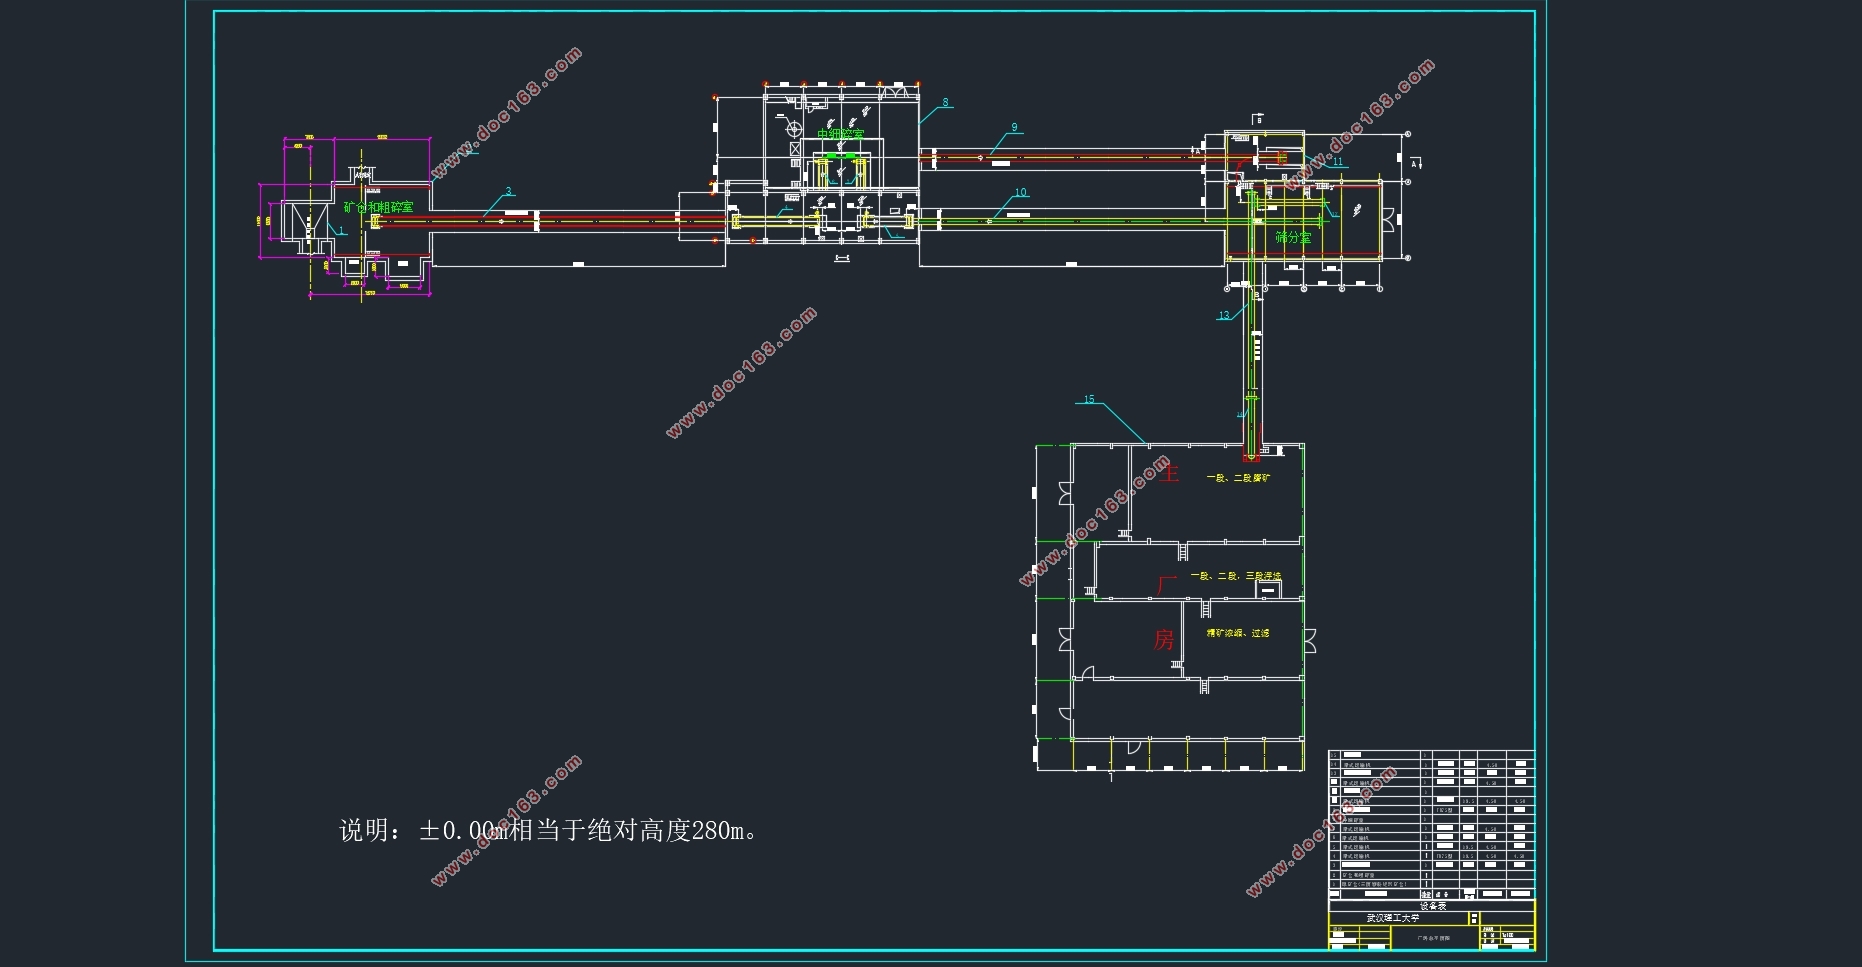The height and width of the screenshot is (967, 1862).
Task: Click callout number 9 on the upper conveyor
Action: [x=1014, y=127]
